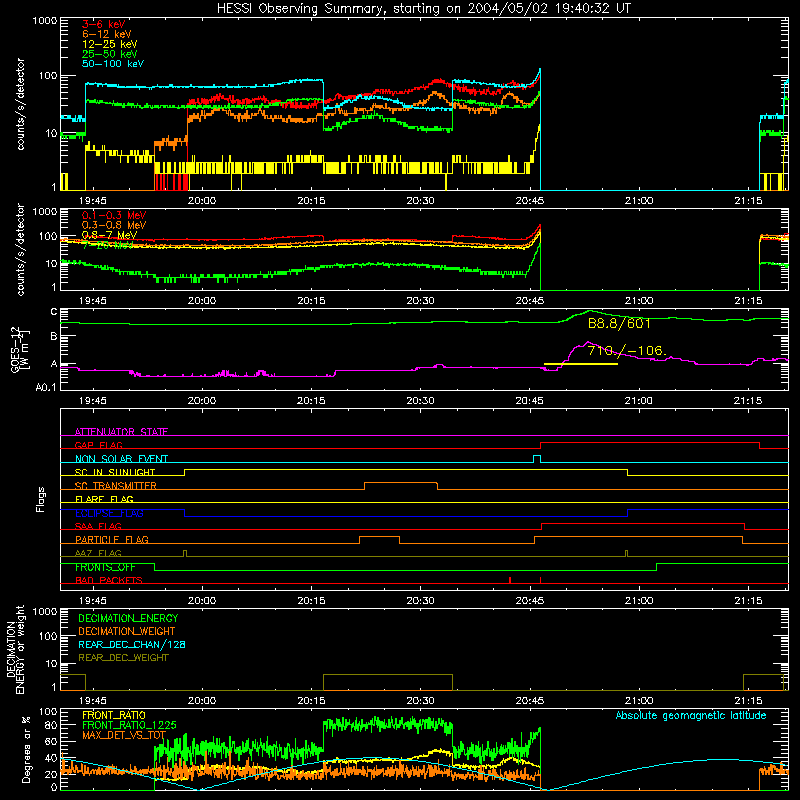Viewport: 800px width, 800px height.
Task: Click the Absolute geomagnetic latitude label
Action: tap(691, 716)
